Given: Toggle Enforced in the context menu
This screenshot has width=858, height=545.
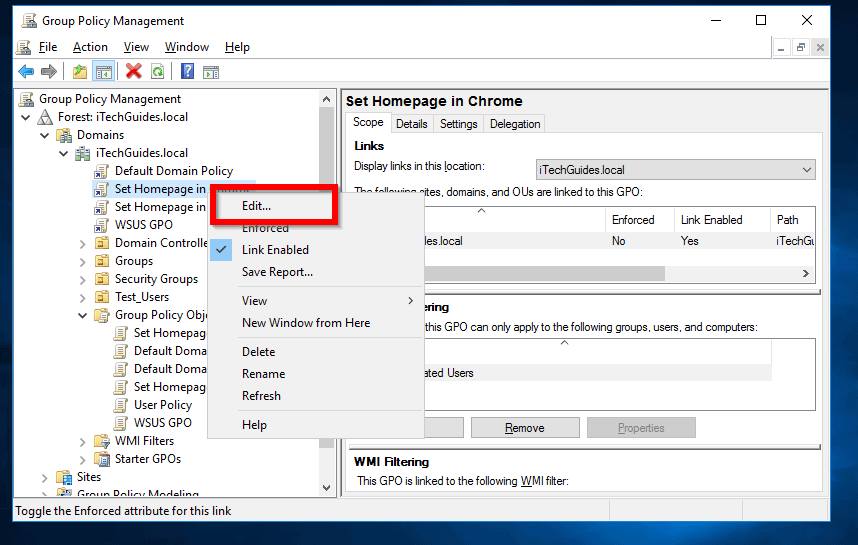Looking at the screenshot, I should coord(316,229).
